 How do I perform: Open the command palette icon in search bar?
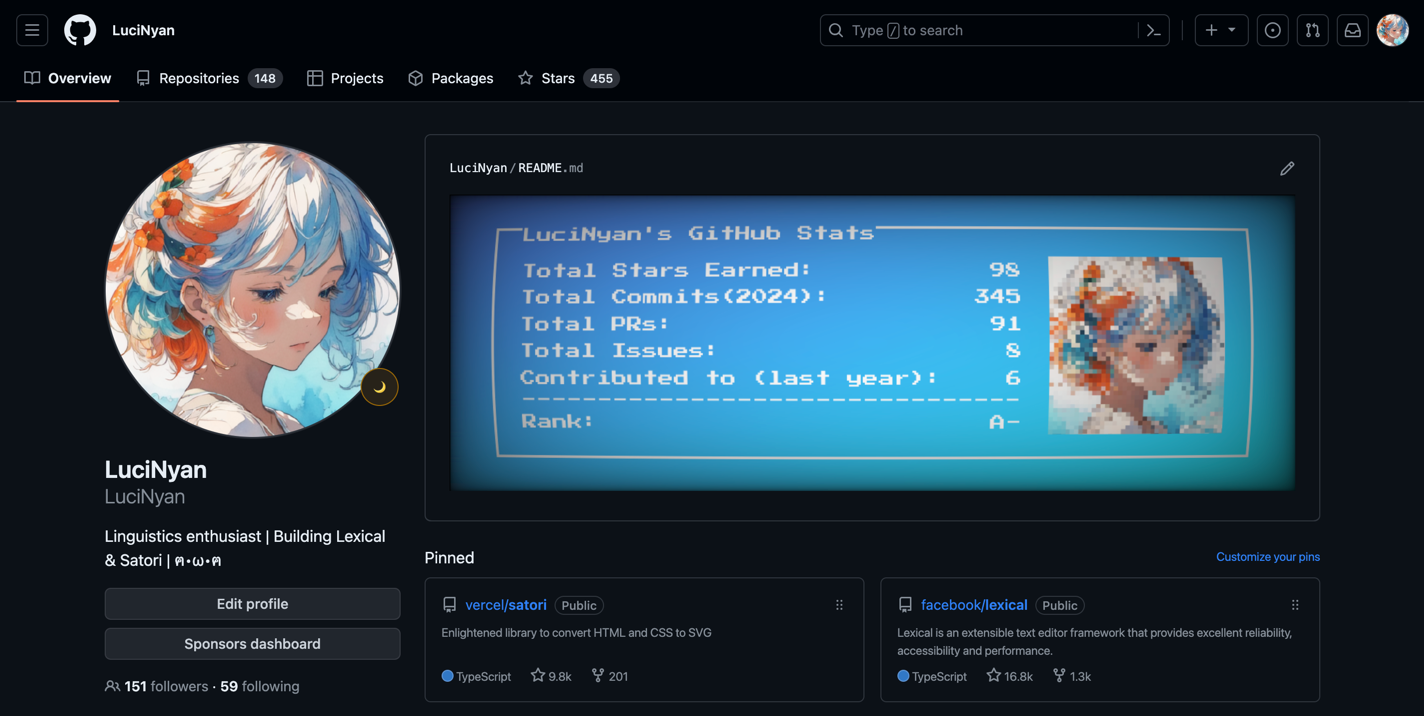point(1153,30)
